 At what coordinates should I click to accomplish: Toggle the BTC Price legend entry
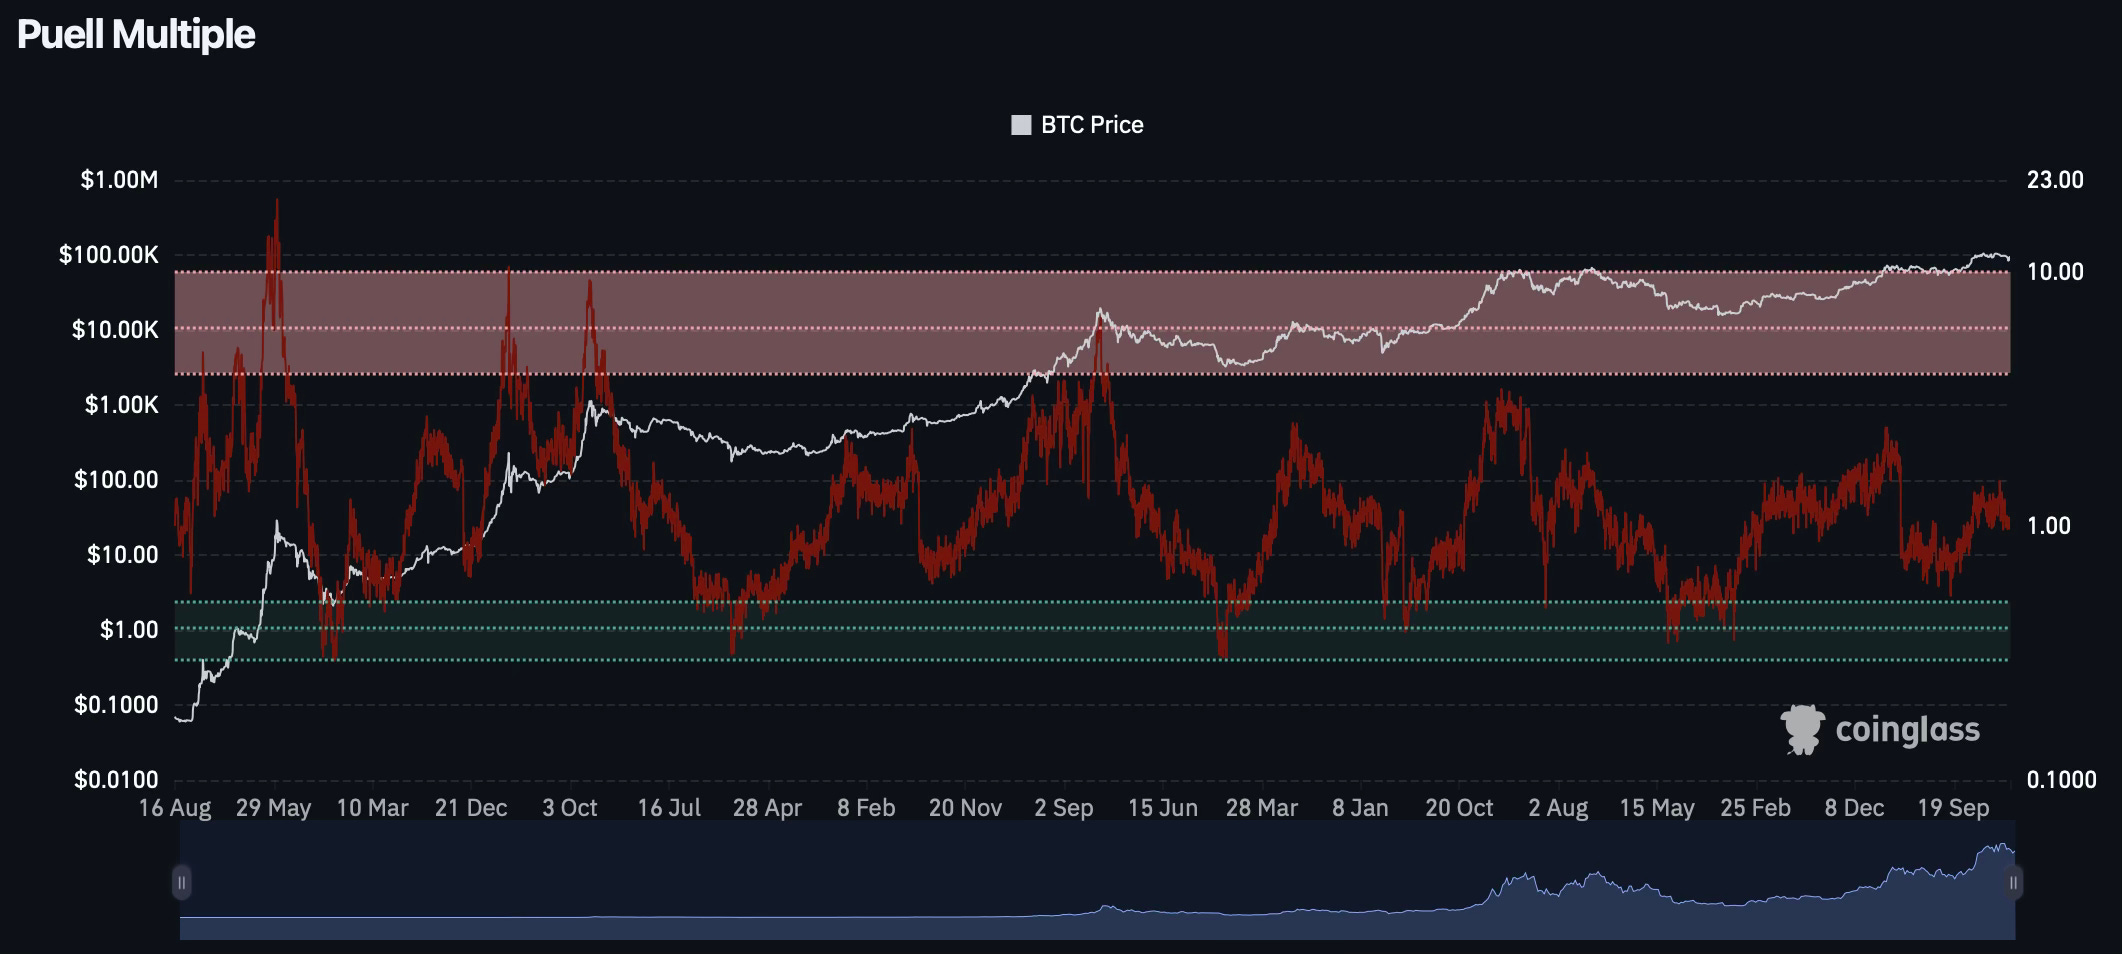pos(1077,125)
